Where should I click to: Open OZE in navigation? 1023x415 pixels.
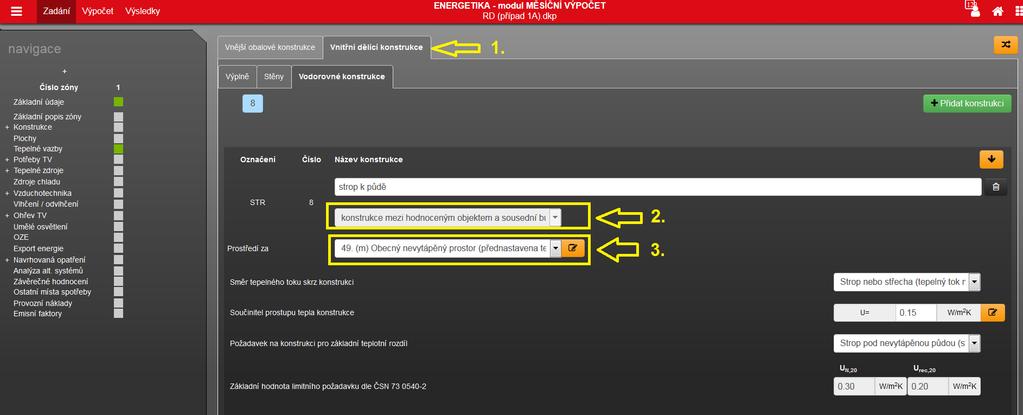point(21,238)
